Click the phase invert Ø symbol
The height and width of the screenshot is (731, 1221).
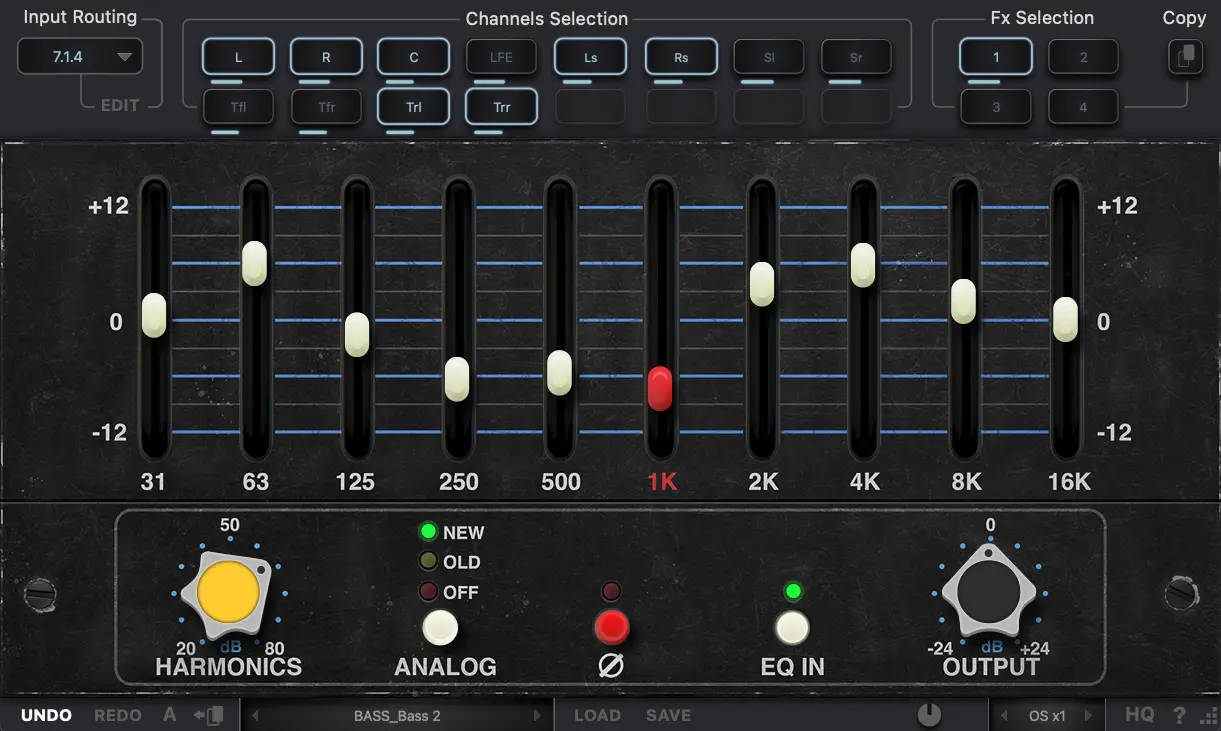pos(611,666)
